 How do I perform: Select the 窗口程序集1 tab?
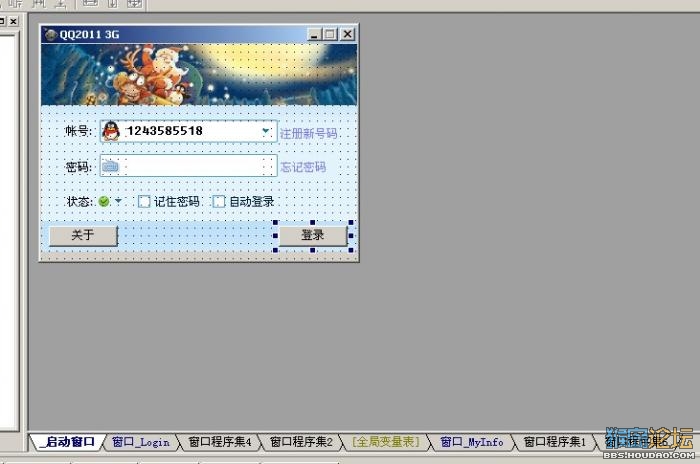pyautogui.click(x=554, y=442)
